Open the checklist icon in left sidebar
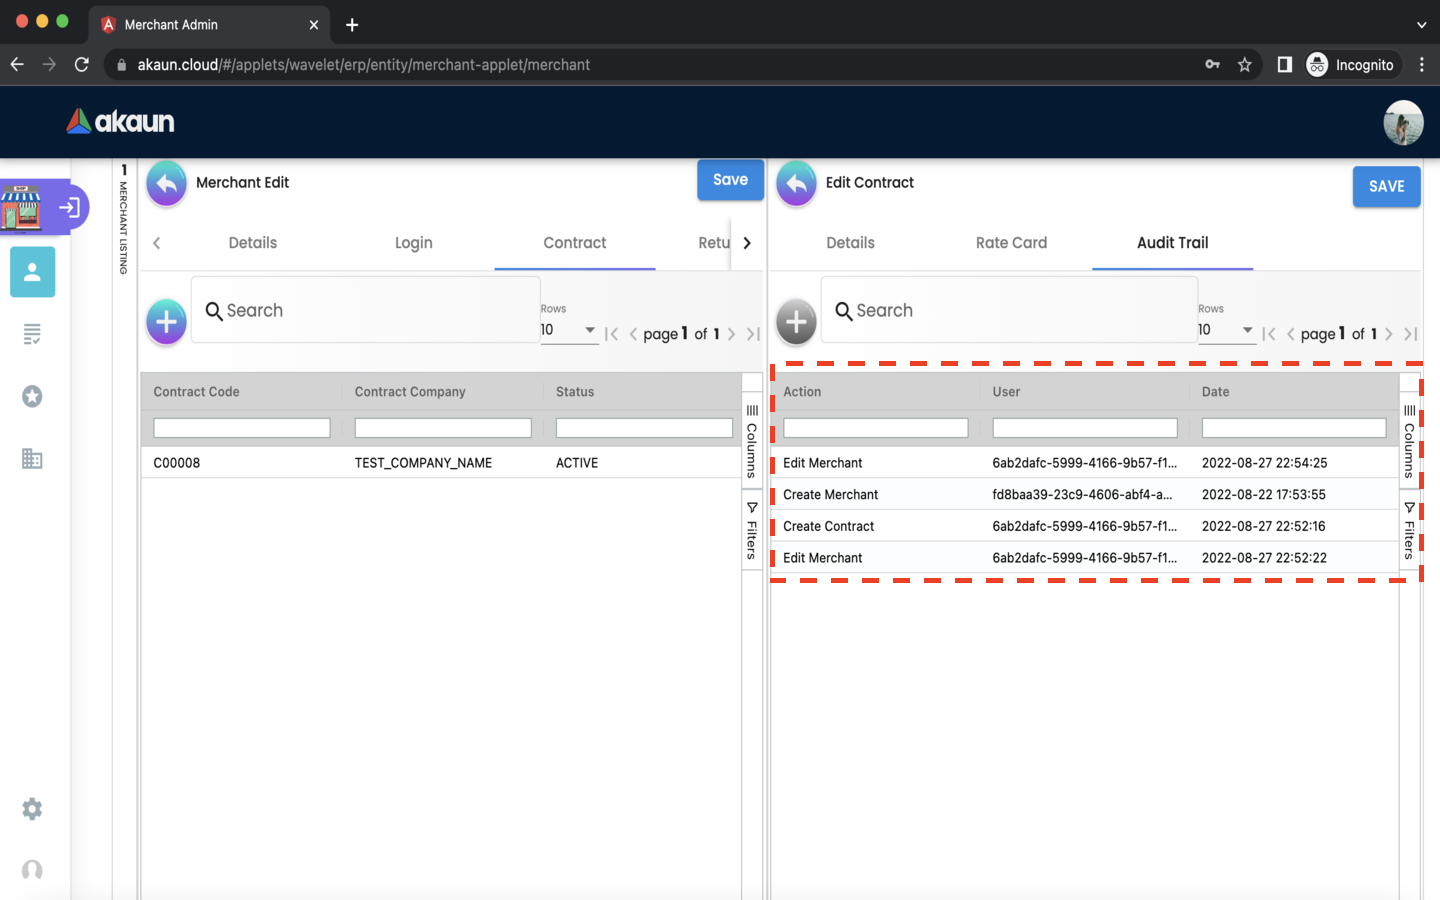Screen dimensions: 1440x900 (x=32, y=334)
